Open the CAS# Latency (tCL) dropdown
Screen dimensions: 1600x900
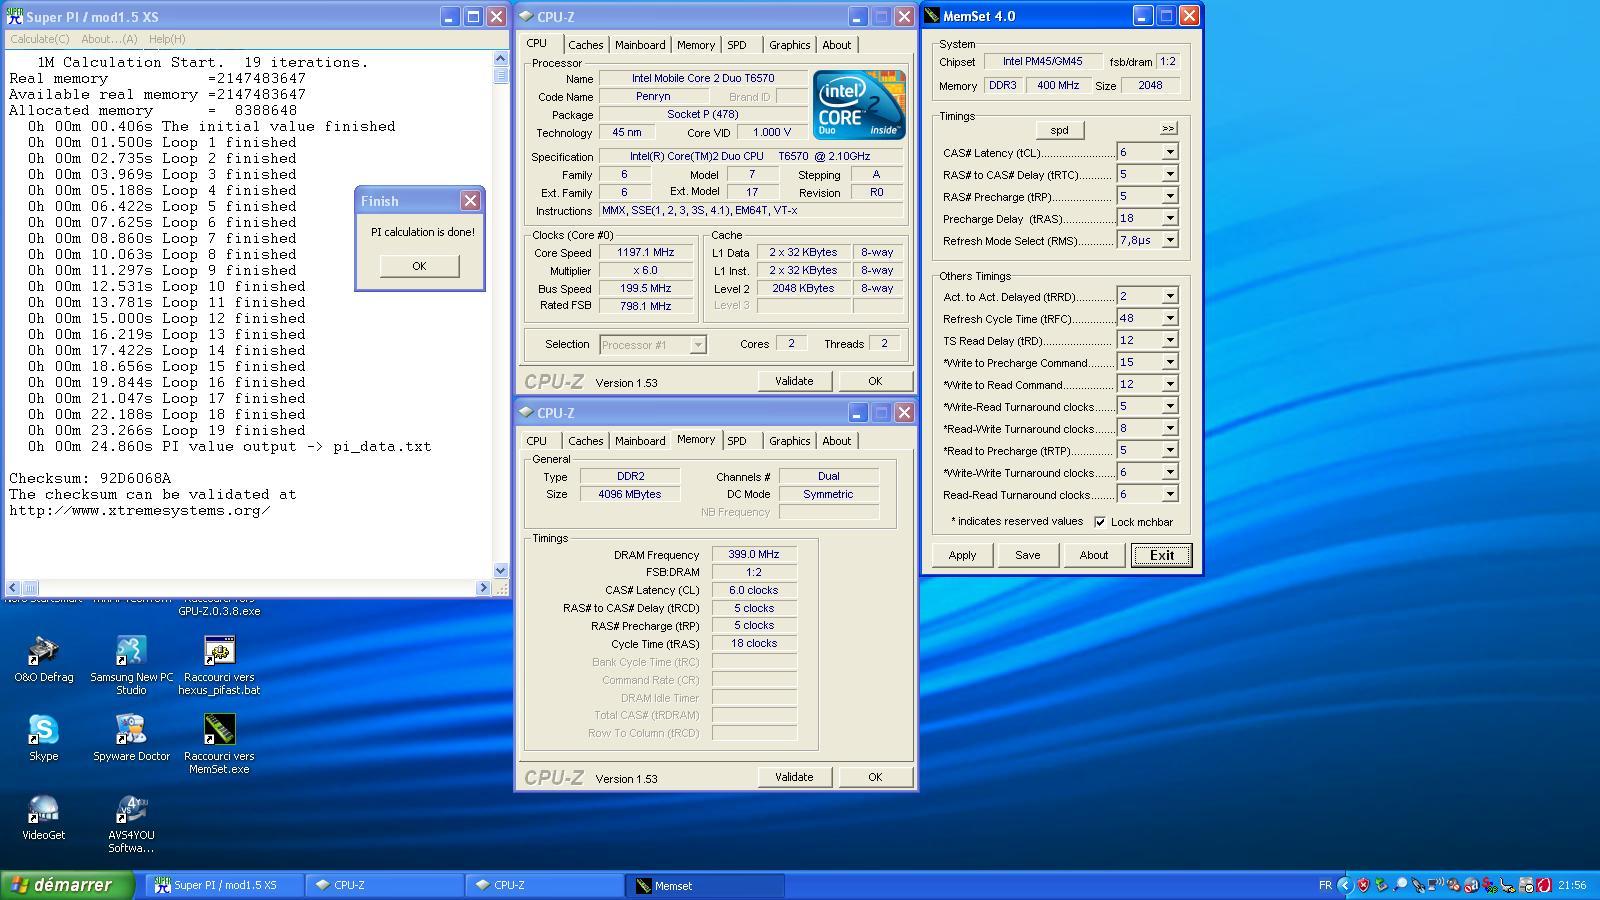[x=1169, y=152]
